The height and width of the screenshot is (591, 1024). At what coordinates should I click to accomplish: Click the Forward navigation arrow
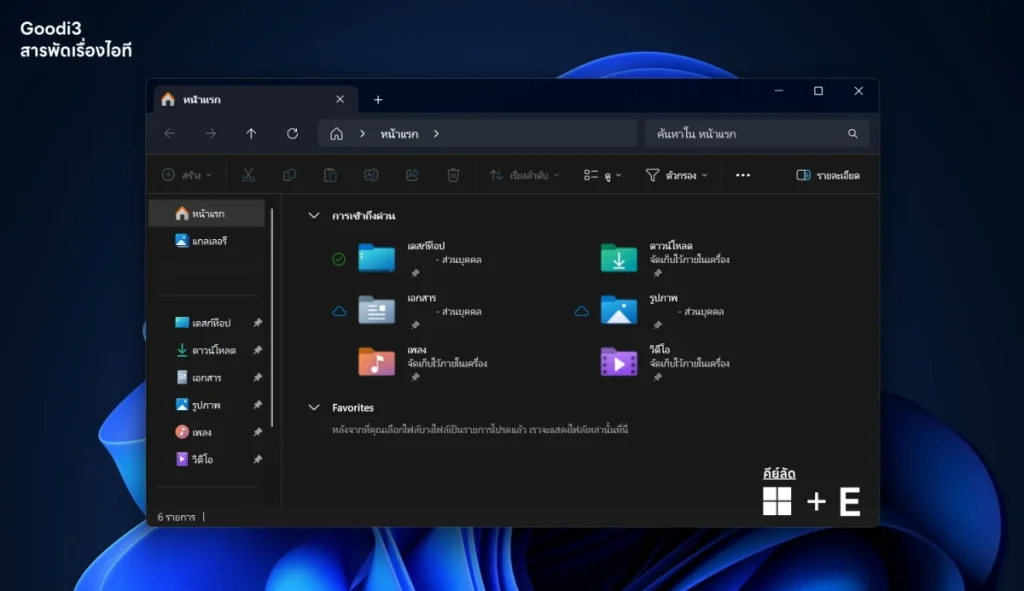click(x=210, y=133)
